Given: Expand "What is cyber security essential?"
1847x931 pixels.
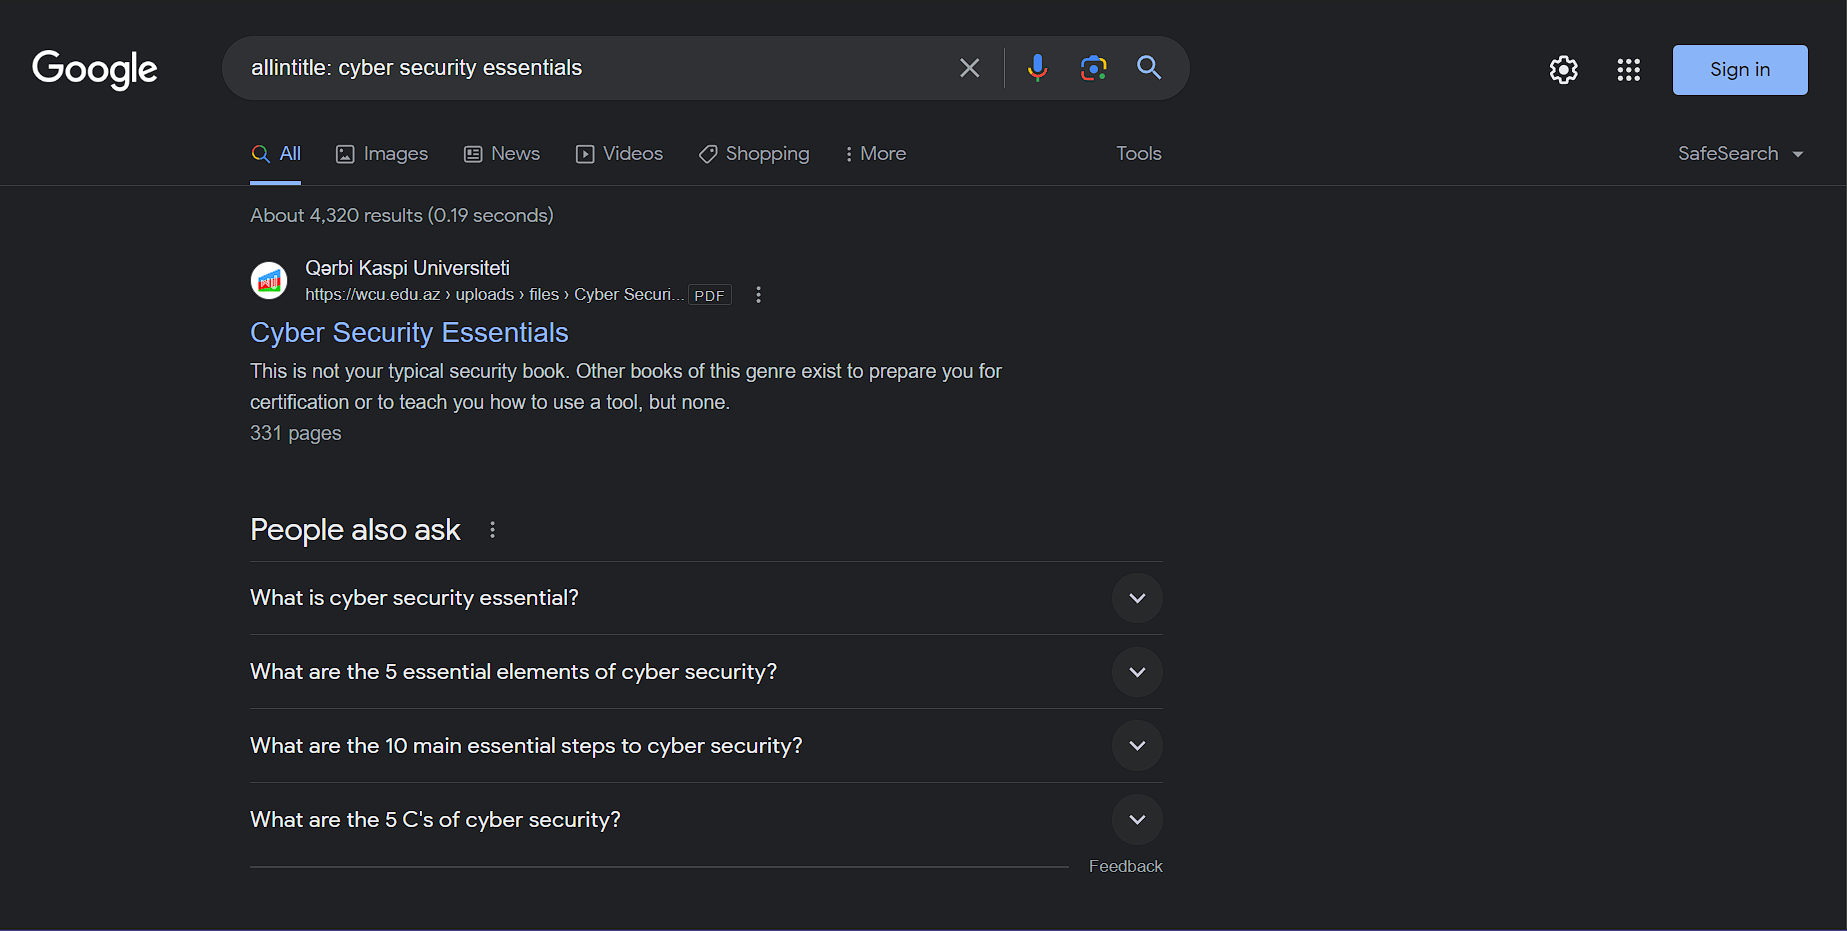Looking at the screenshot, I should (x=1137, y=598).
